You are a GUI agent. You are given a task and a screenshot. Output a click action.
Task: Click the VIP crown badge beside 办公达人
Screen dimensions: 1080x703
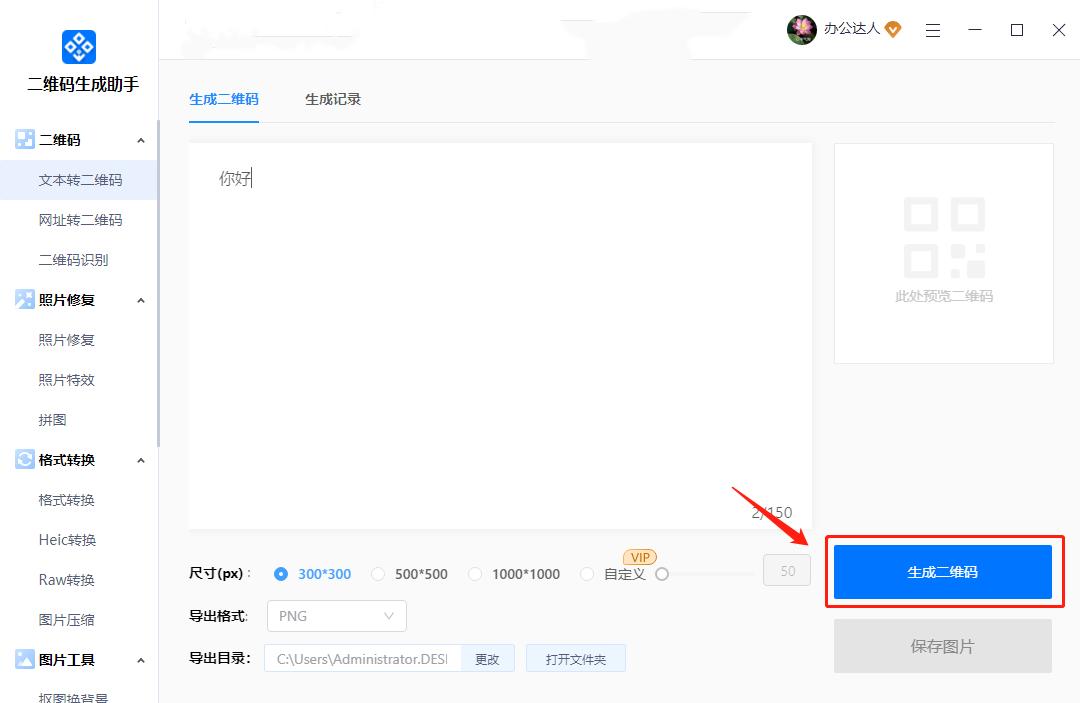point(893,30)
